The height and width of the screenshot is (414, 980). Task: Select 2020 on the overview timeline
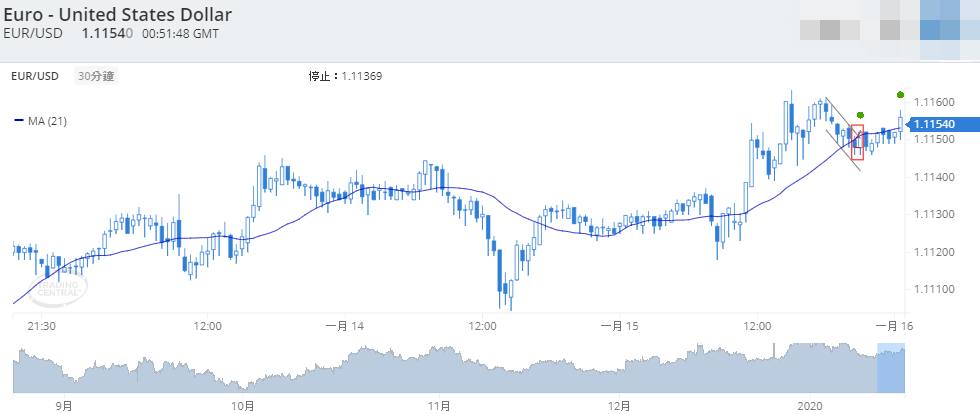point(810,405)
